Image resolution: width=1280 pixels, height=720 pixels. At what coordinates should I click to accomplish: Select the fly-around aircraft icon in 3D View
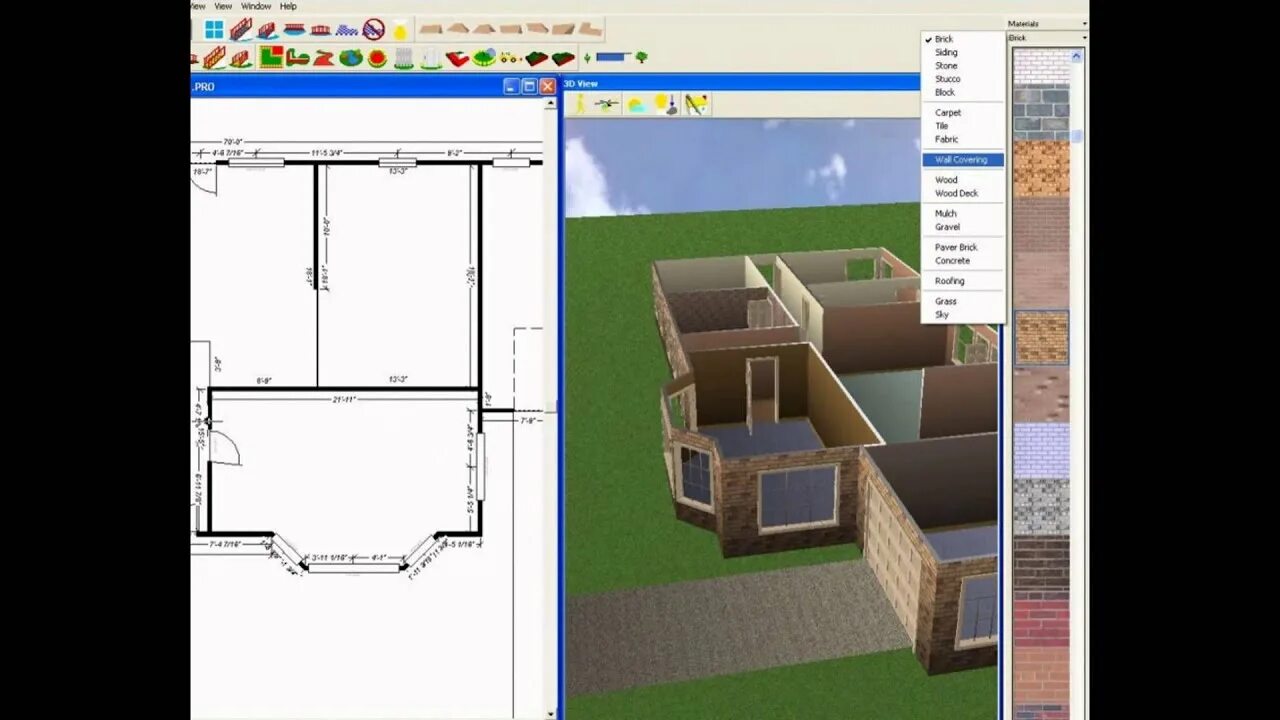click(607, 104)
